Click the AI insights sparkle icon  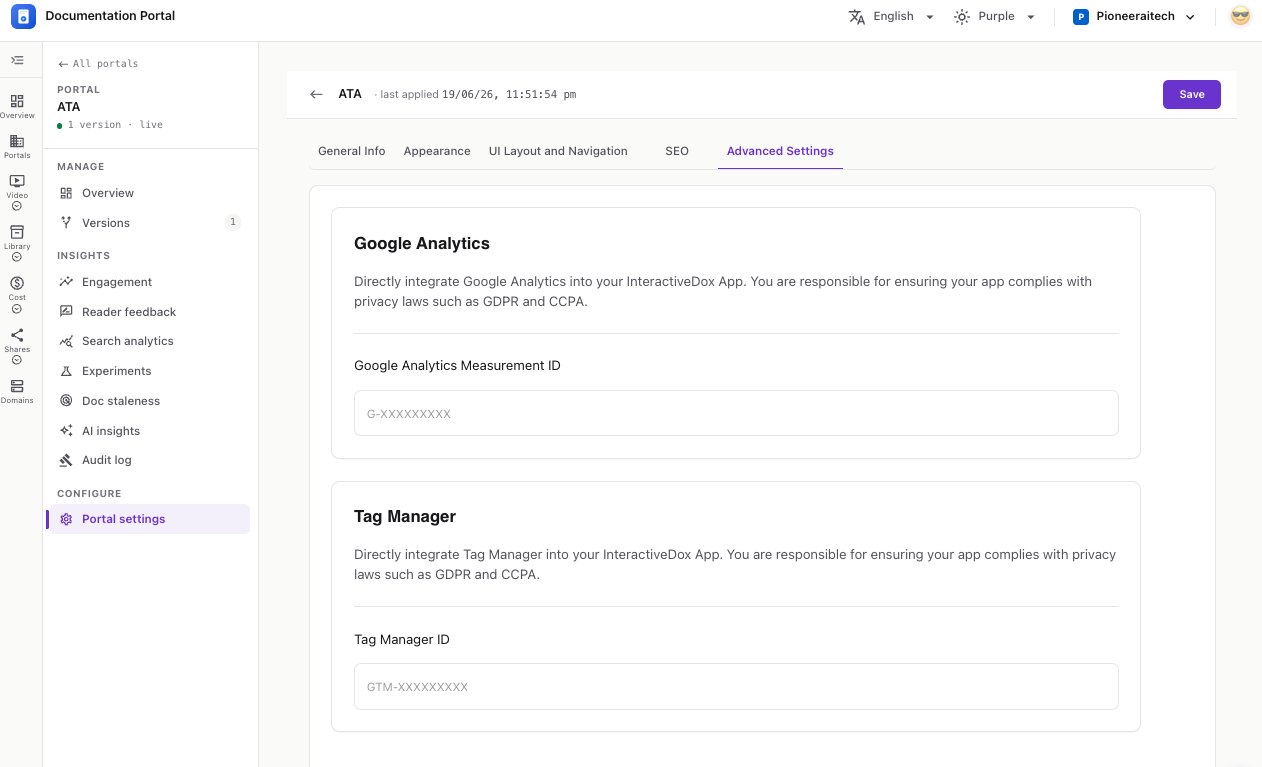pyautogui.click(x=66, y=431)
